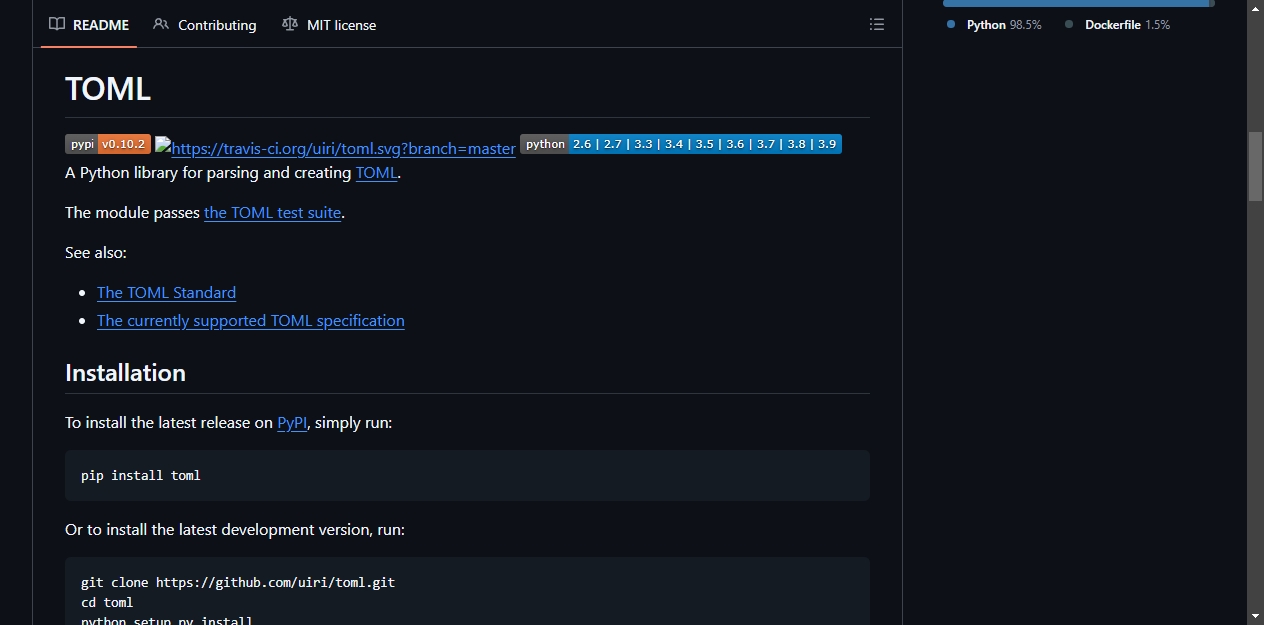Click the 'See also:' text
This screenshot has height=625, width=1264.
point(96,252)
